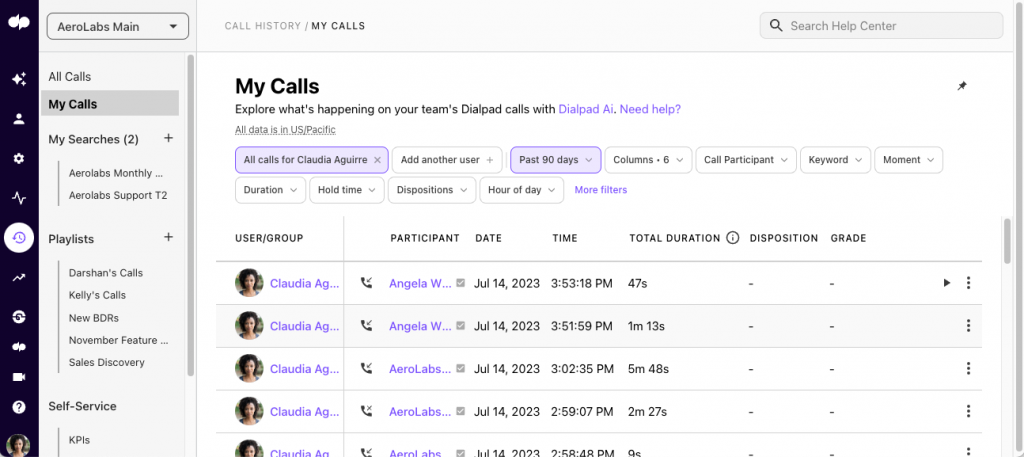The height and width of the screenshot is (457, 1024).
Task: Open the help question mark icon
Action: point(18,407)
